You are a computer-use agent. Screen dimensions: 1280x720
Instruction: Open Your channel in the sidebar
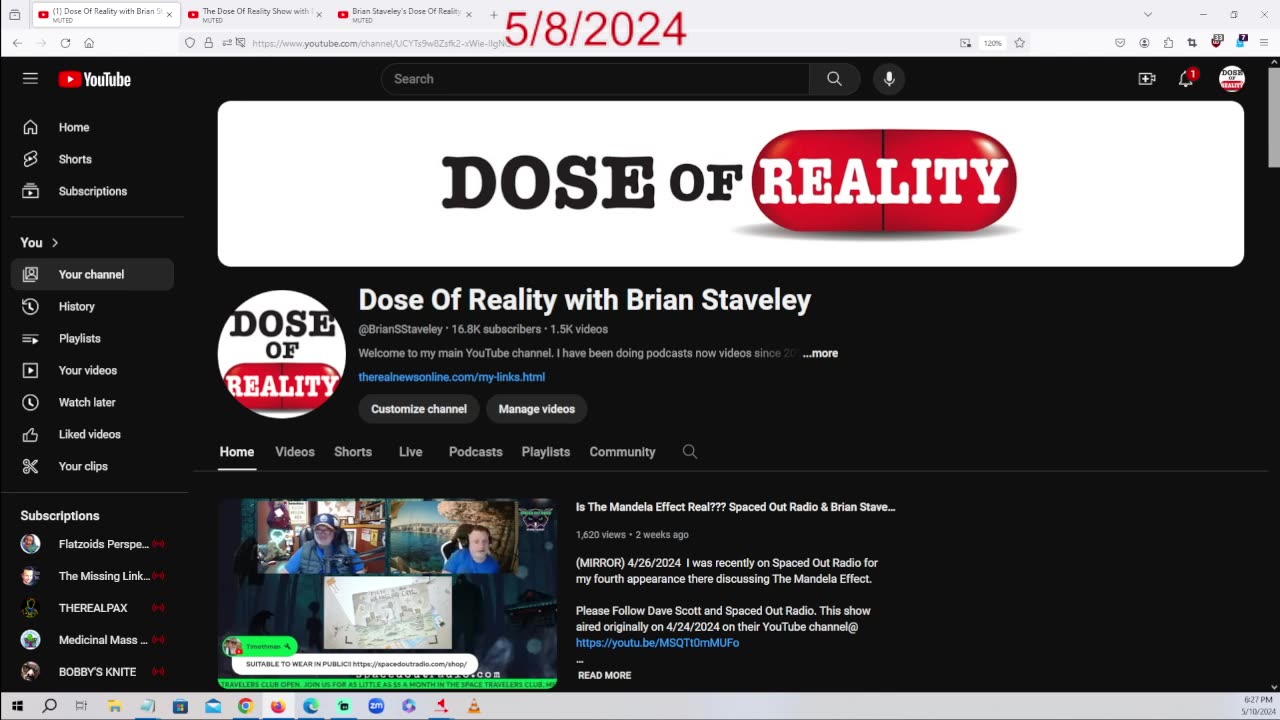coord(92,274)
